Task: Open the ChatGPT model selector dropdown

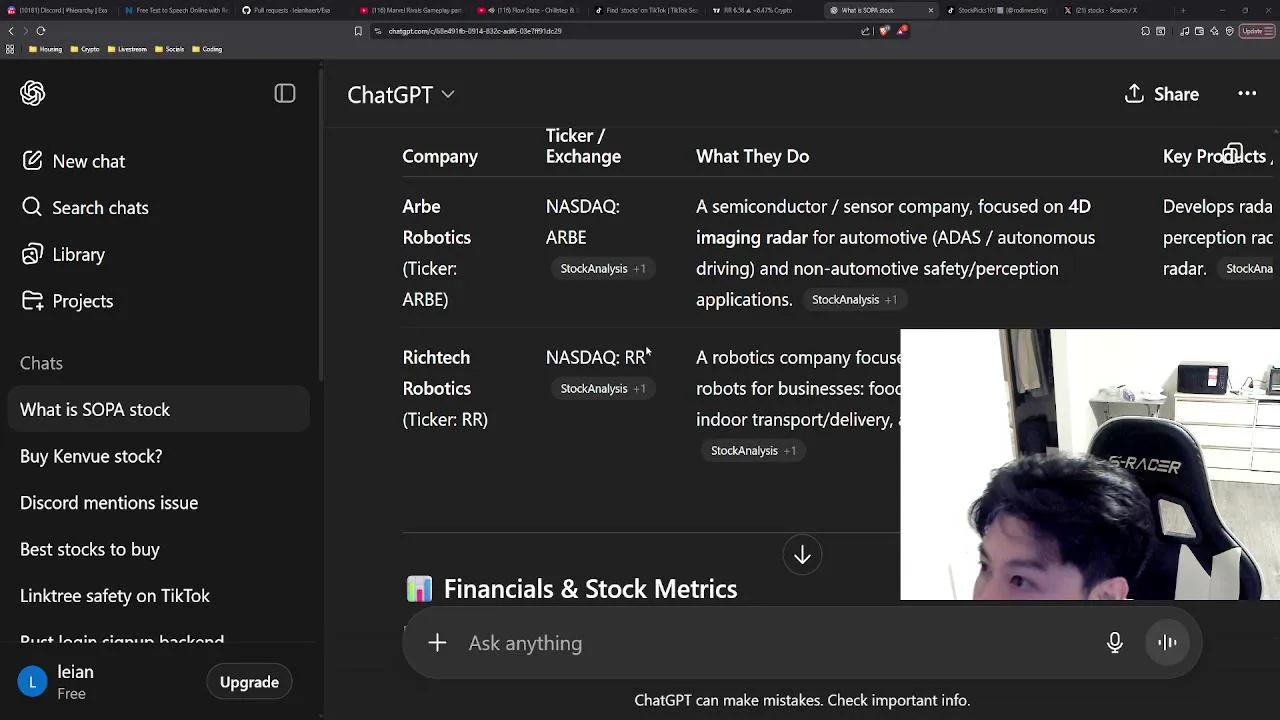Action: pos(401,94)
